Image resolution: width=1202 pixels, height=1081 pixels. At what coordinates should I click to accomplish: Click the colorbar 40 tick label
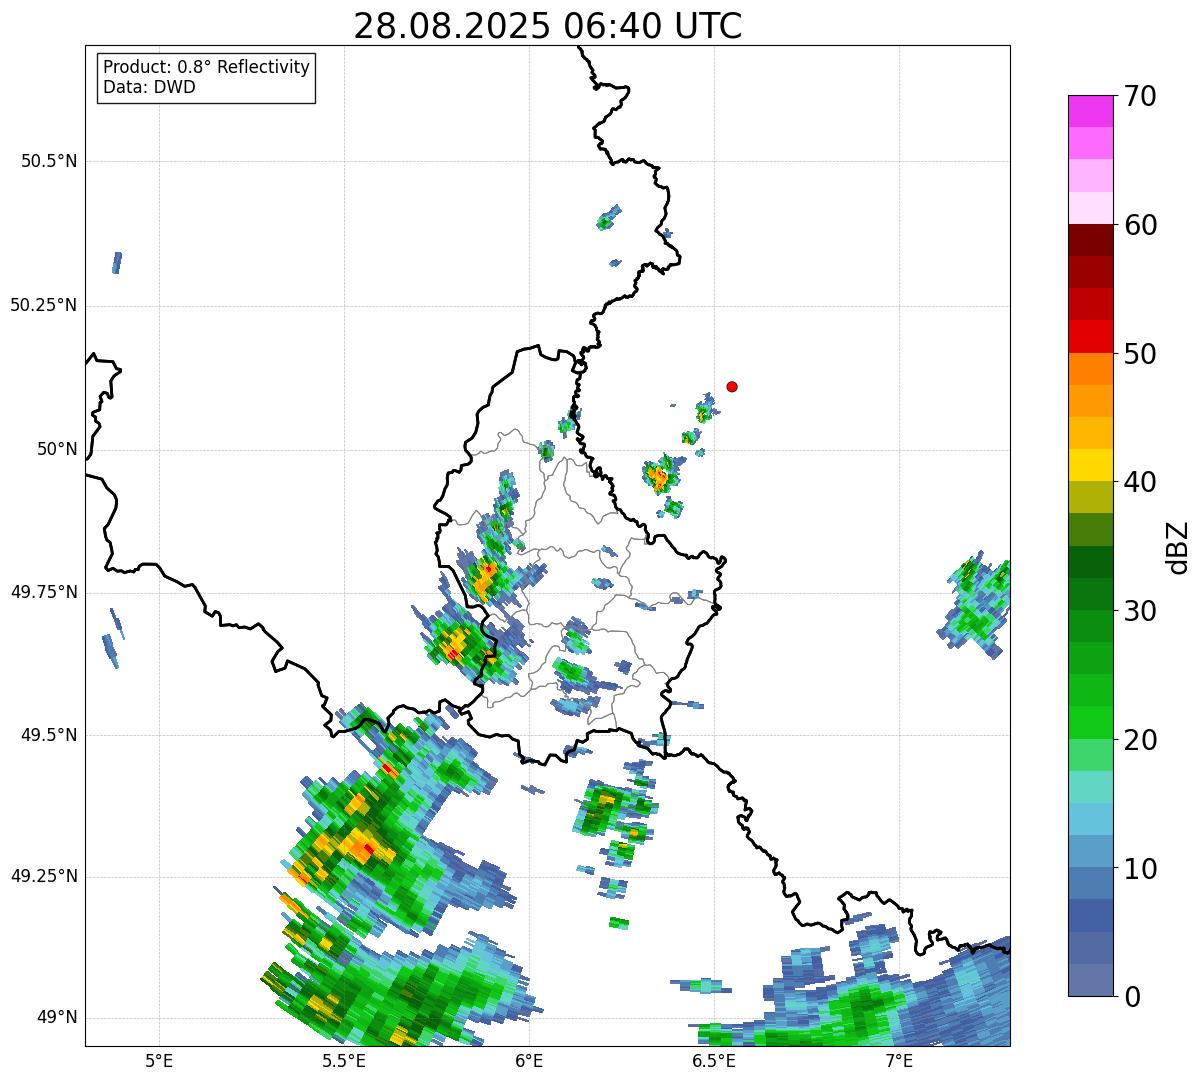click(x=1140, y=482)
